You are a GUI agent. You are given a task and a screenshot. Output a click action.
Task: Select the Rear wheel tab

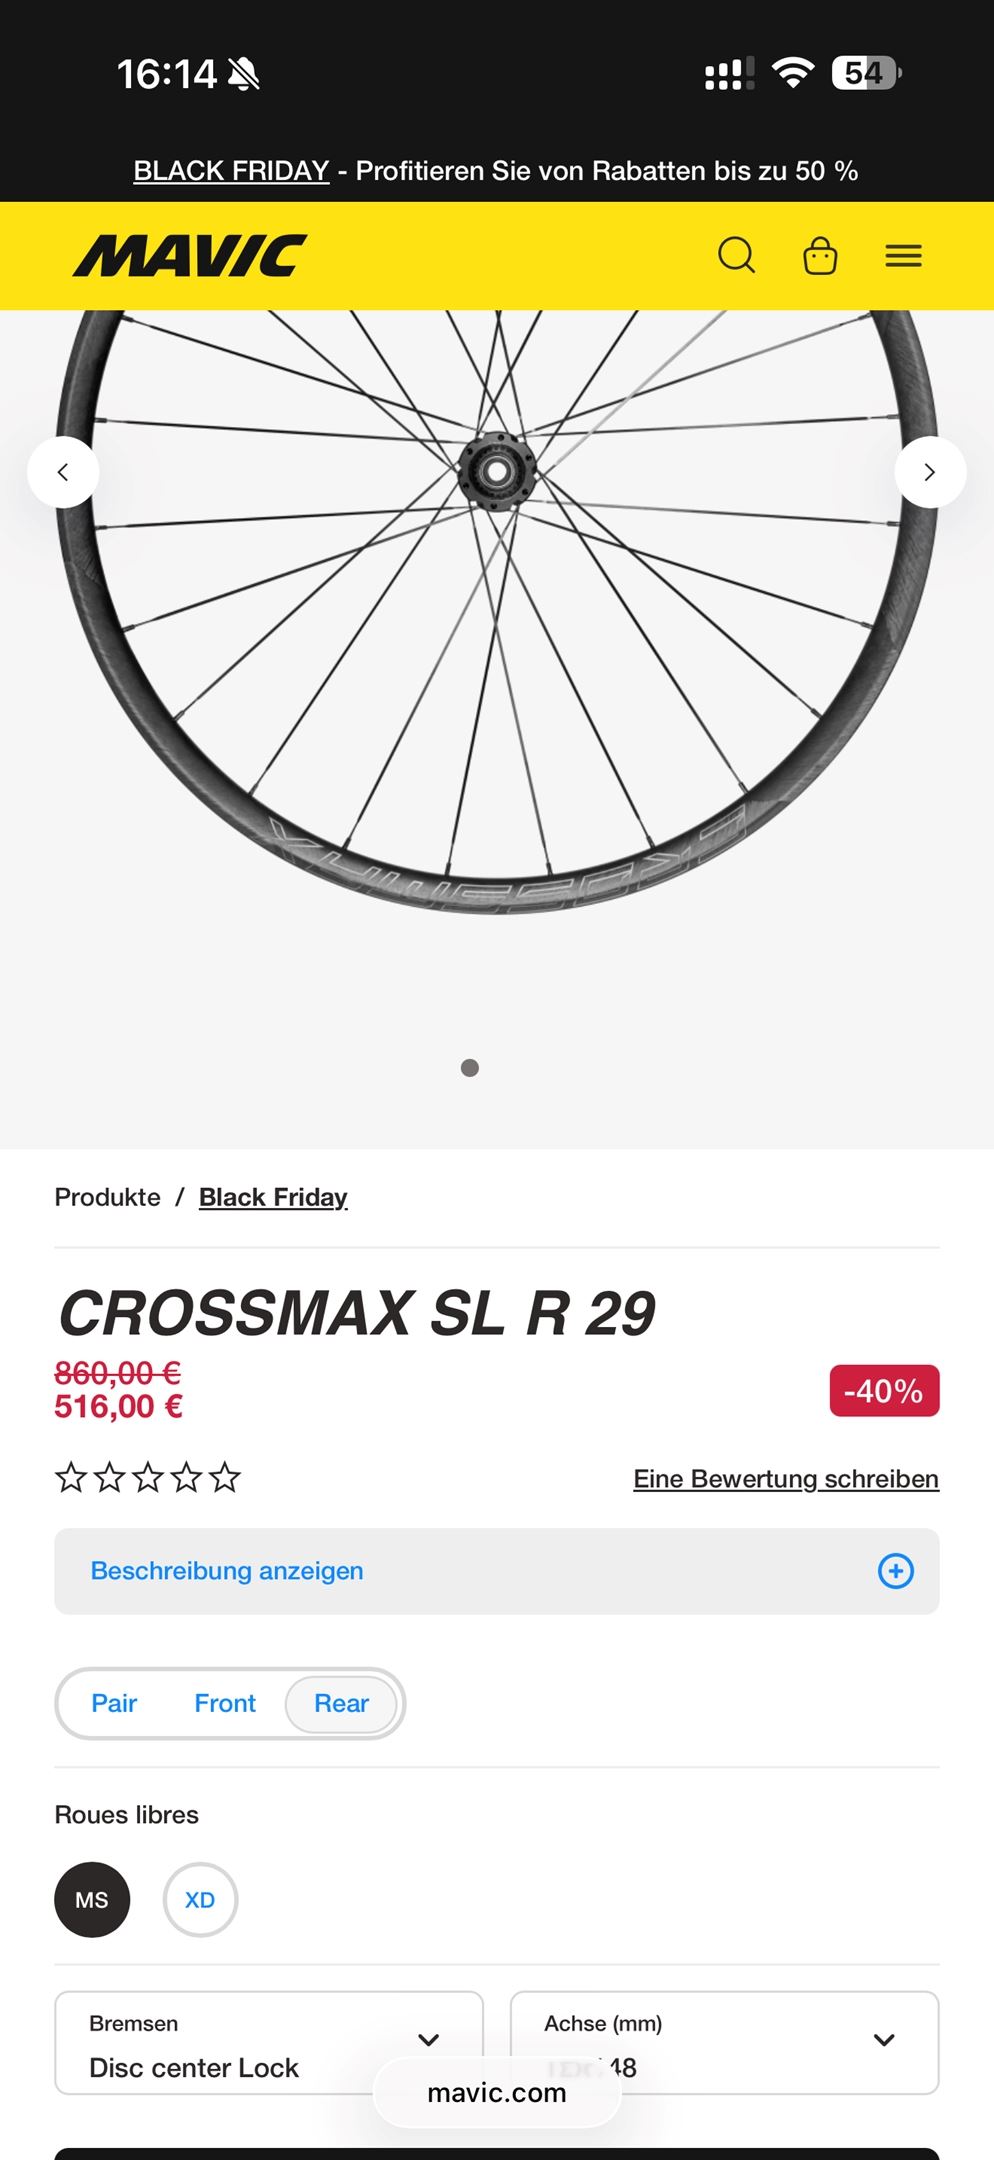[341, 1703]
